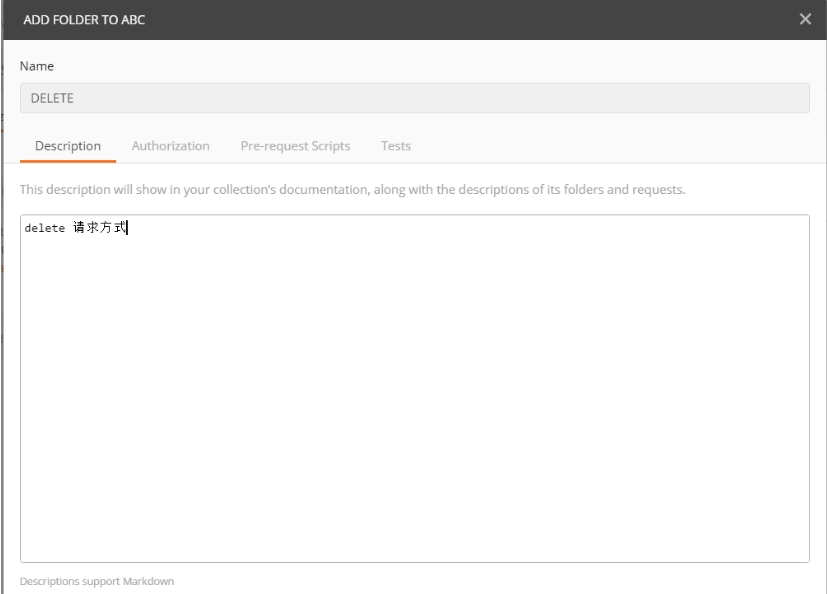Click the word 'delete' in description box

pos(44,228)
